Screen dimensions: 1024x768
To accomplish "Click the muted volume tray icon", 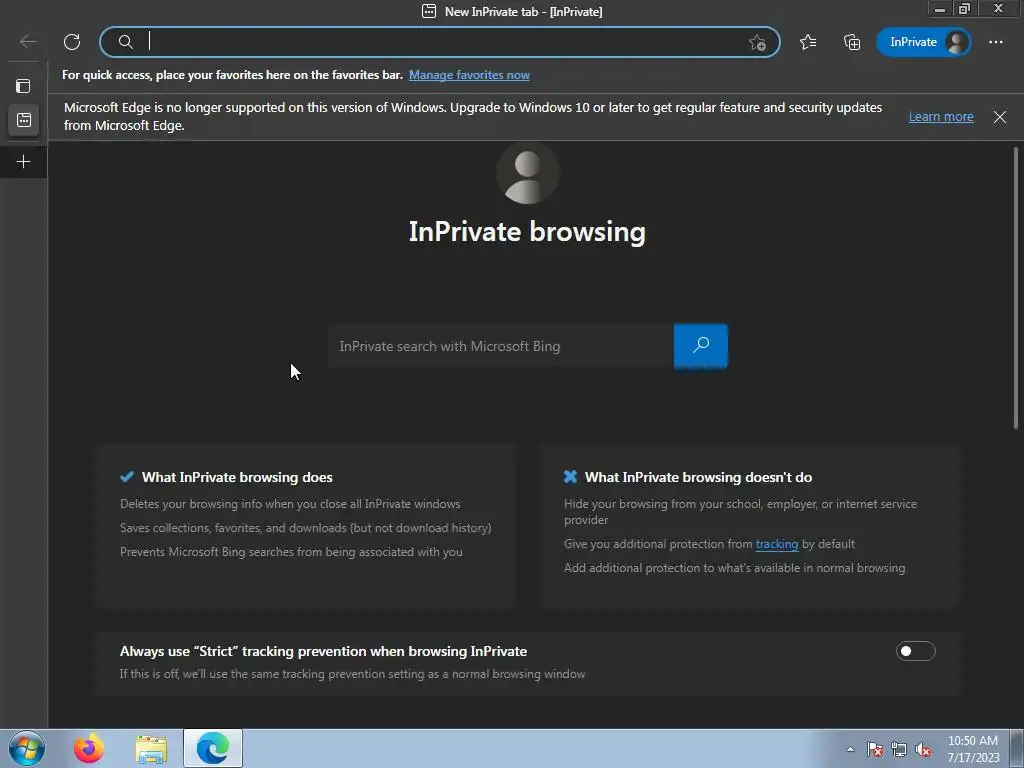I will pyautogui.click(x=923, y=749).
